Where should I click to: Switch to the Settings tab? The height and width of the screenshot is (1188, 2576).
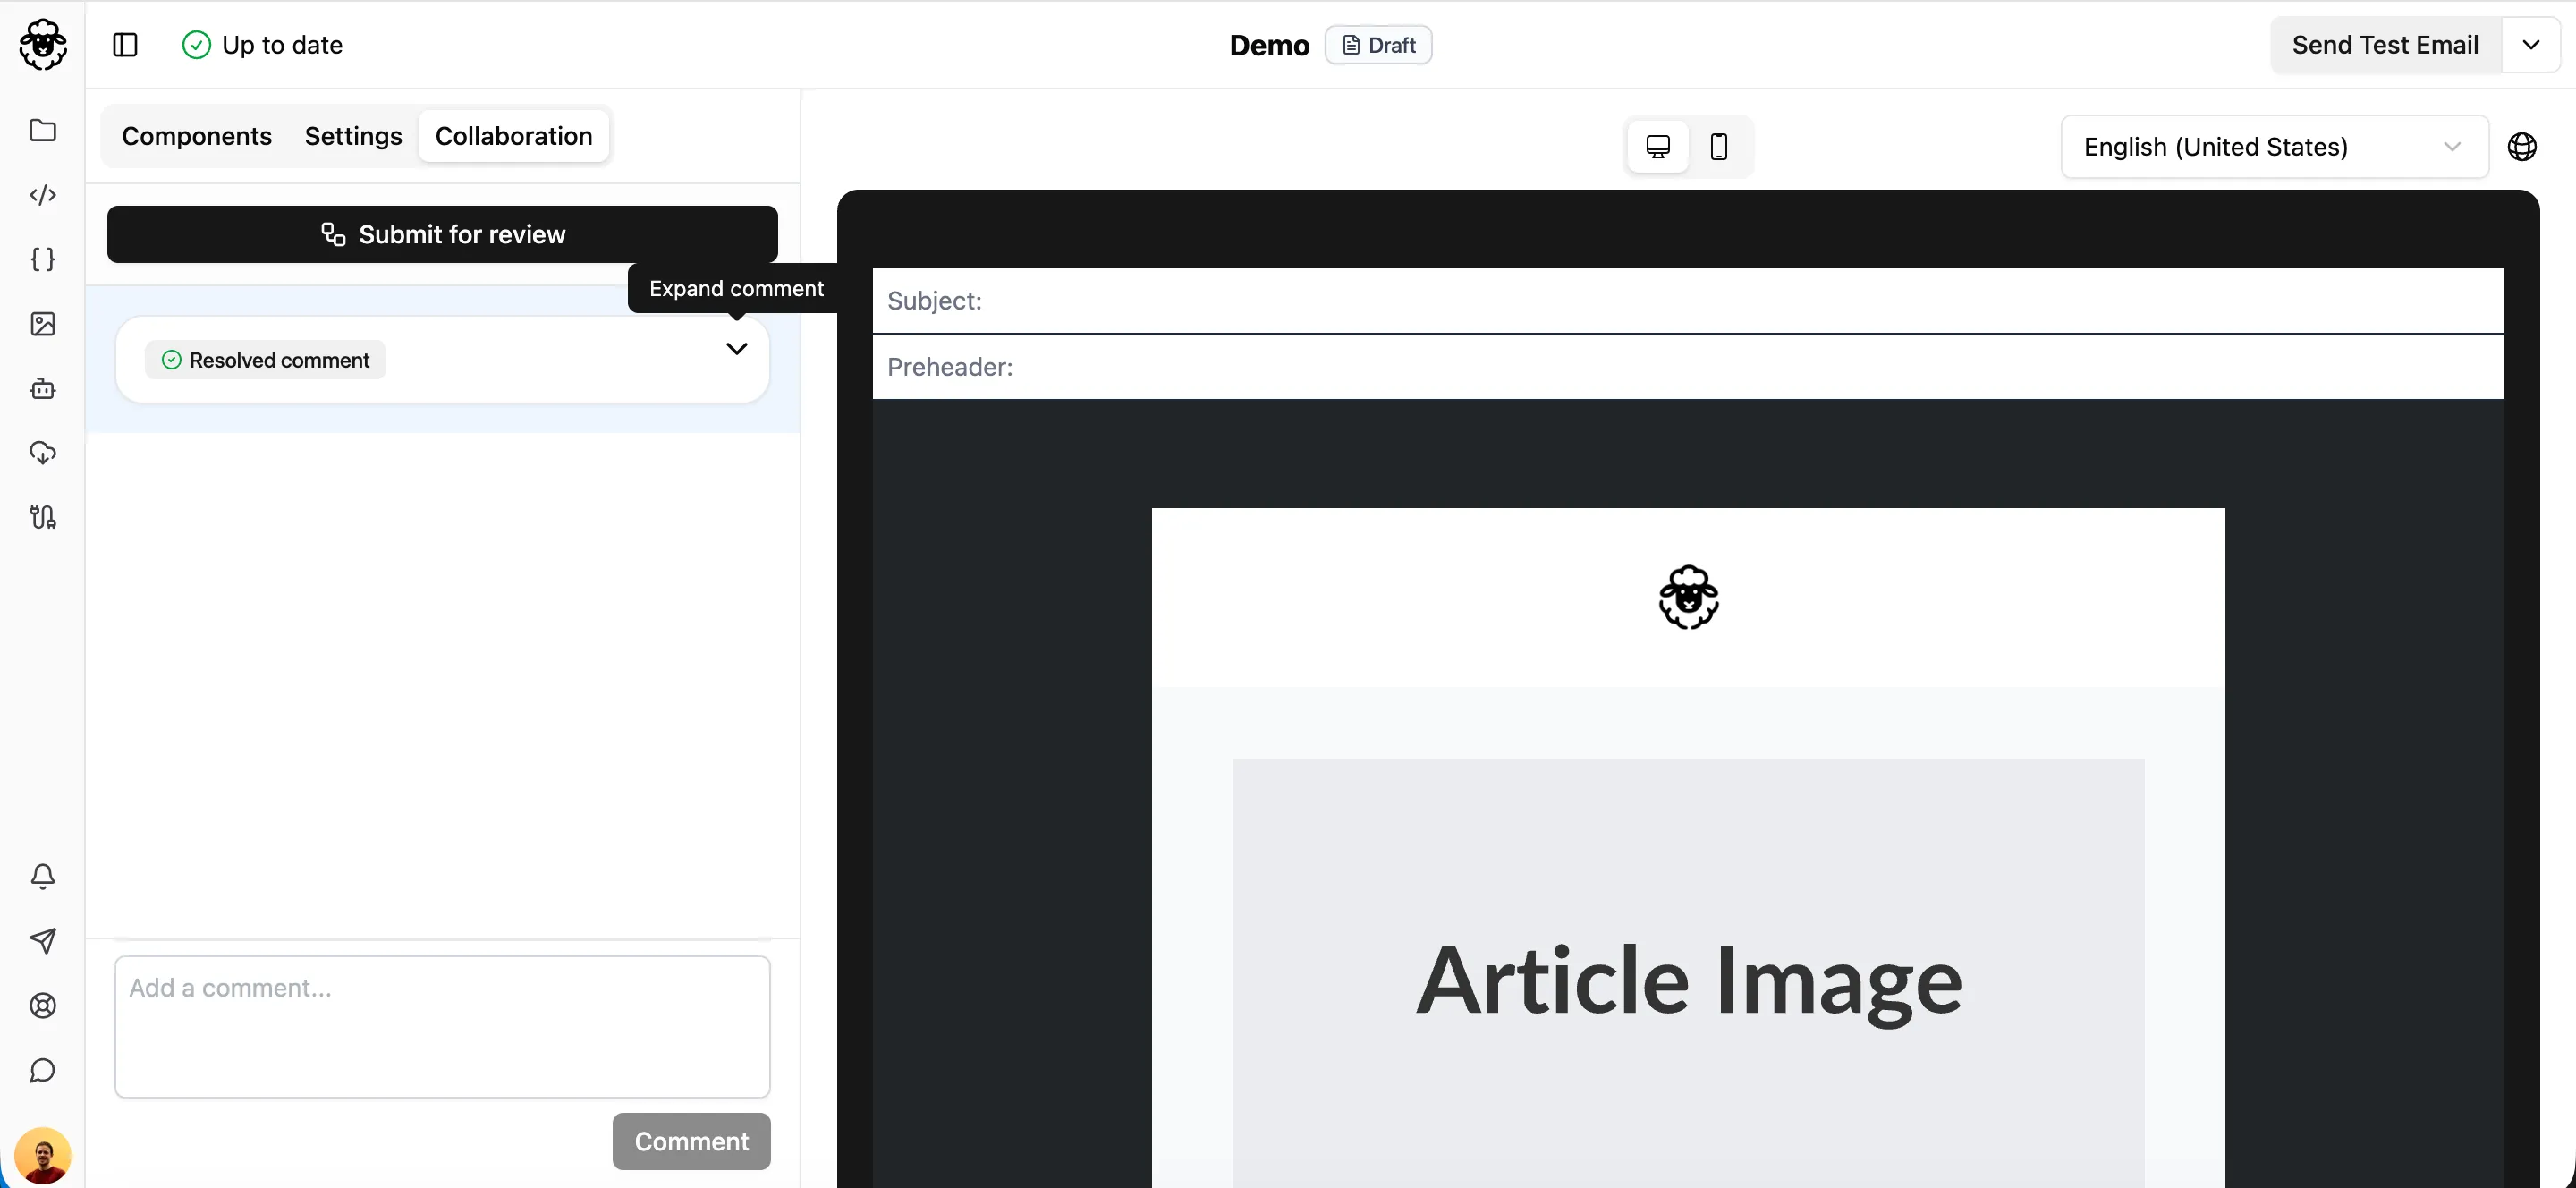[x=353, y=136]
